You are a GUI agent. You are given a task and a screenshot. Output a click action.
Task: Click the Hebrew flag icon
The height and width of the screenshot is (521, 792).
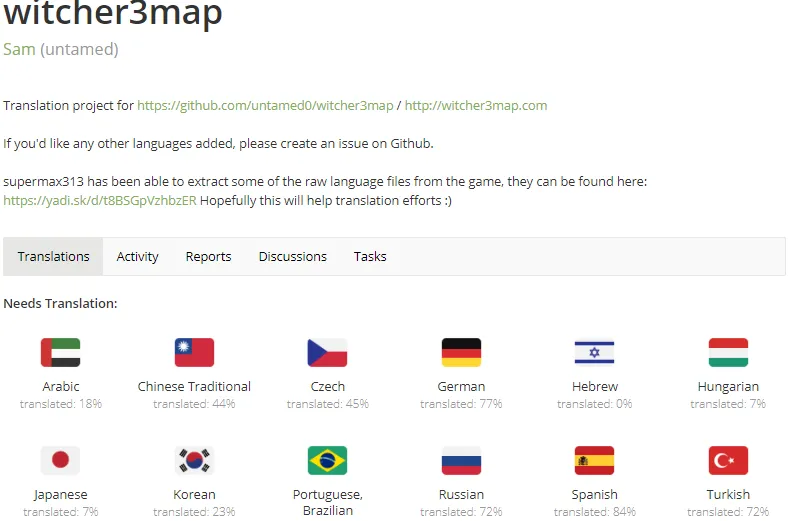tap(595, 352)
